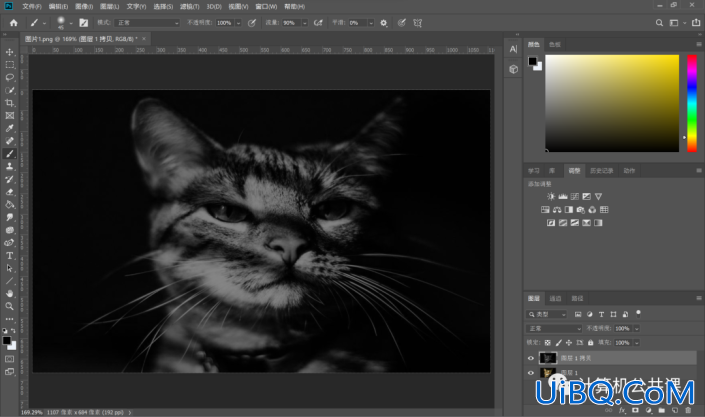This screenshot has width=705, height=417.
Task: Open the smoothing 0% slider arrow
Action: [x=371, y=22]
